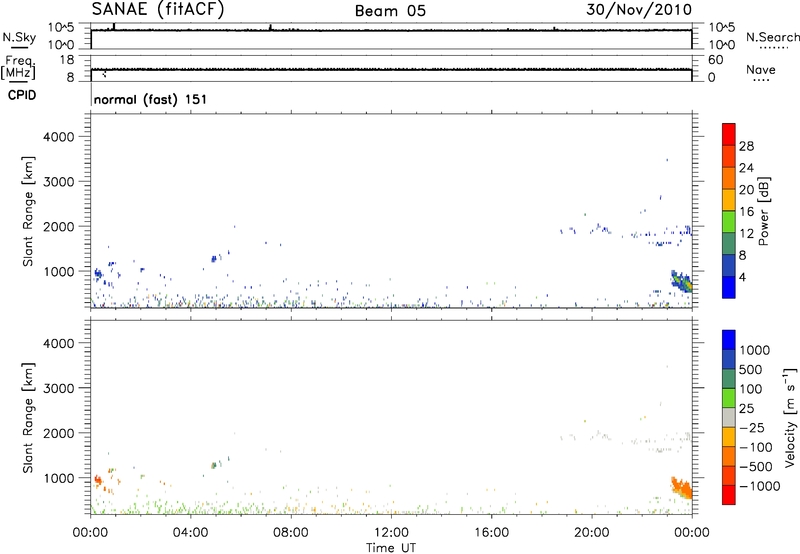Click the '-1000' tick on the Velocity colorbar
The height and width of the screenshot is (554, 800).
tap(760, 486)
